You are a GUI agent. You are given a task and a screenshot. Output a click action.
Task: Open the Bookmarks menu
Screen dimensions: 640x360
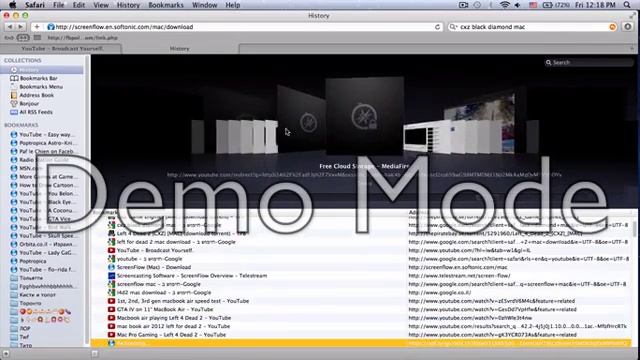coord(166,5)
